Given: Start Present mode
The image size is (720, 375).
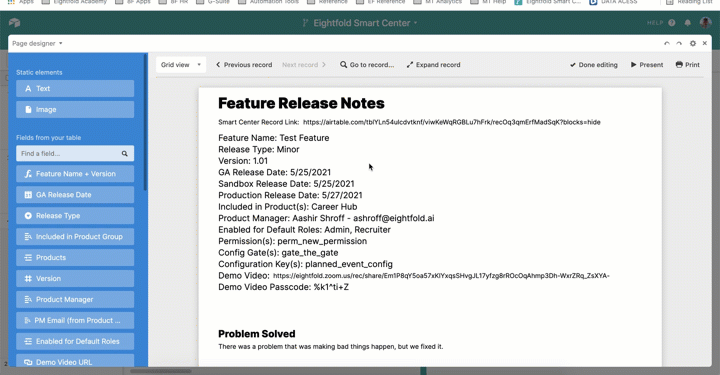Looking at the screenshot, I should coord(647,65).
